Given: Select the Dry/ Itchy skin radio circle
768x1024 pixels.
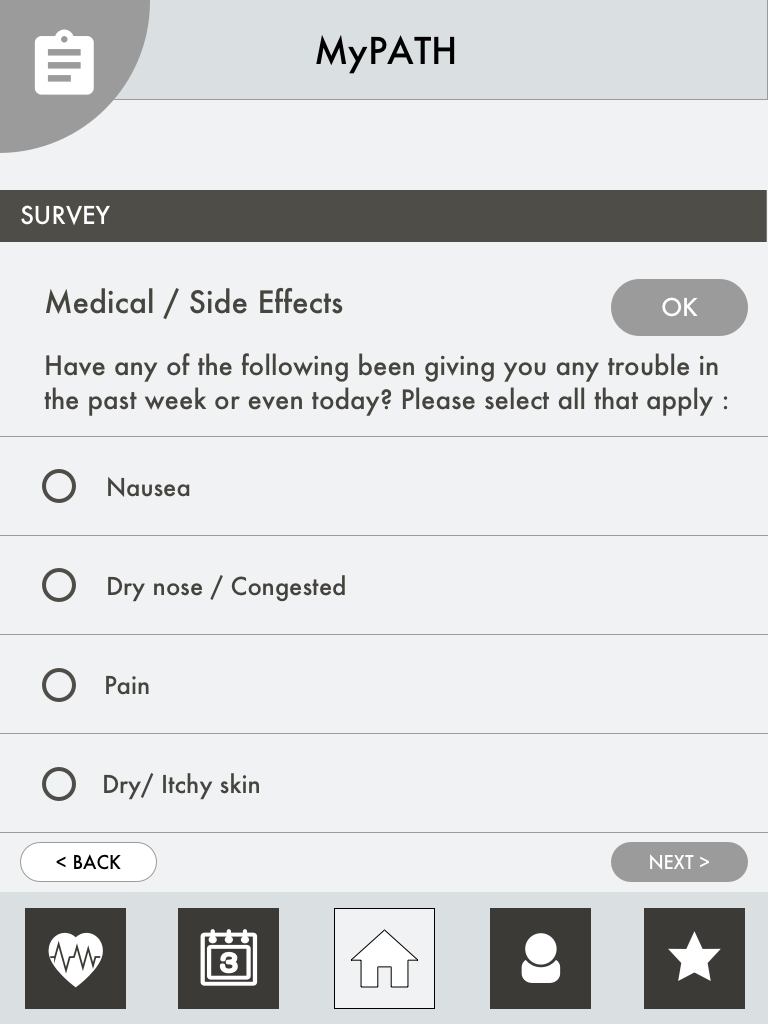Looking at the screenshot, I should coord(59,784).
